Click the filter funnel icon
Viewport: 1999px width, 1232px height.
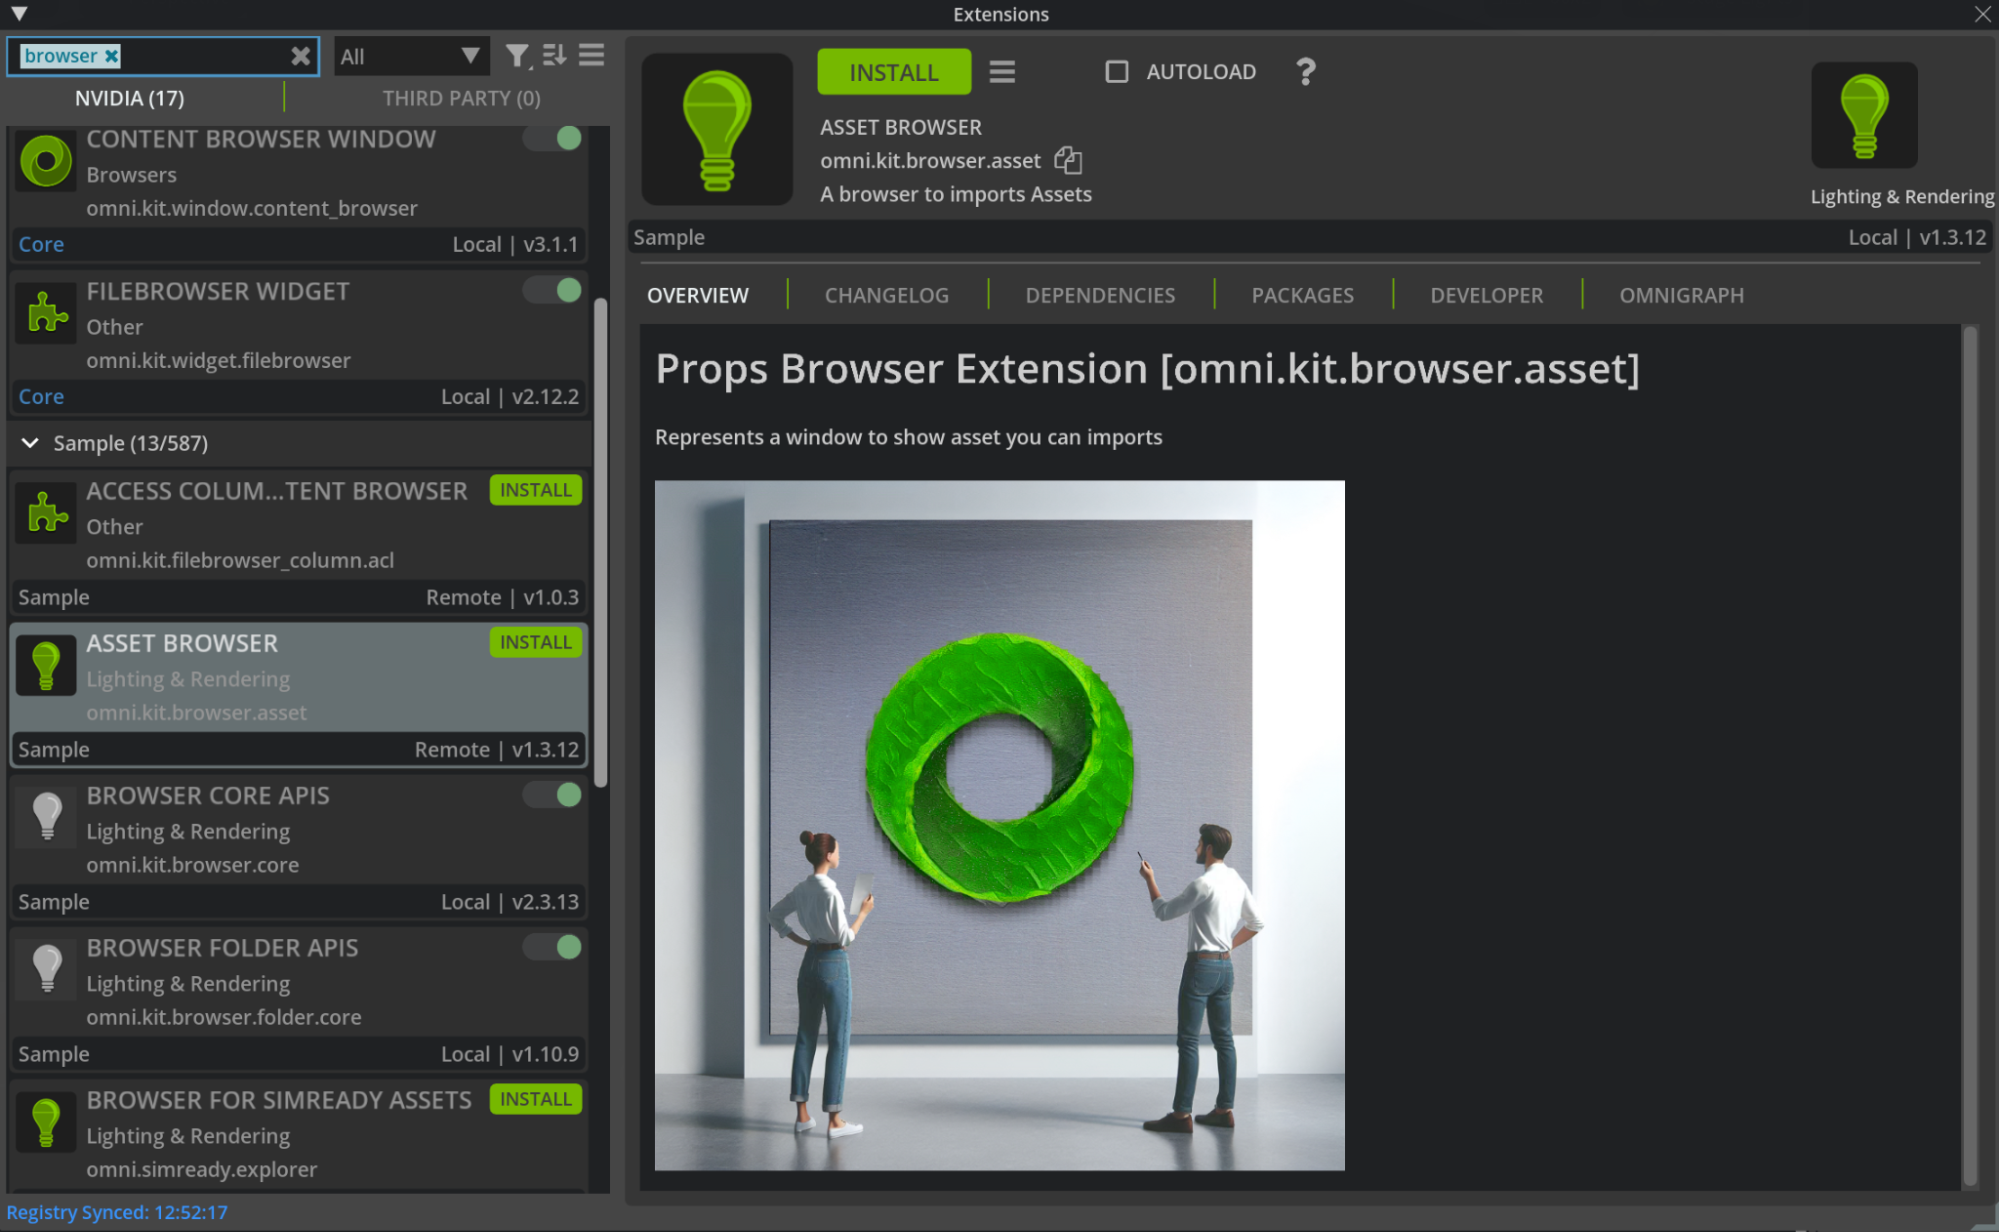point(516,56)
